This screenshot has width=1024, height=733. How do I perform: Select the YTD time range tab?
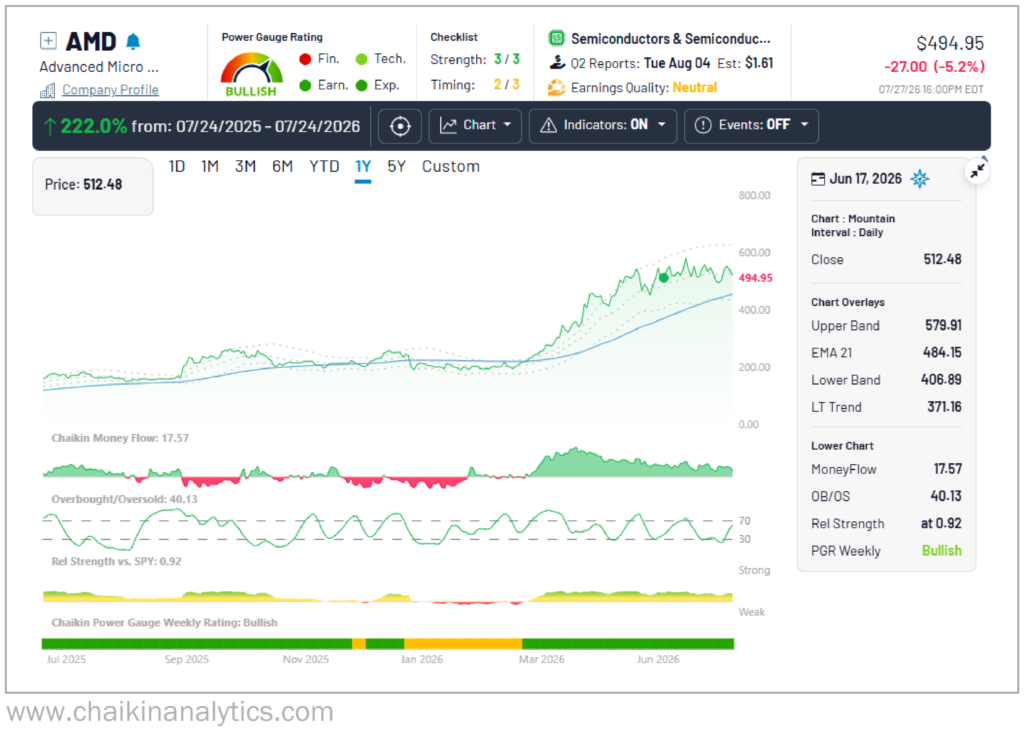[324, 167]
